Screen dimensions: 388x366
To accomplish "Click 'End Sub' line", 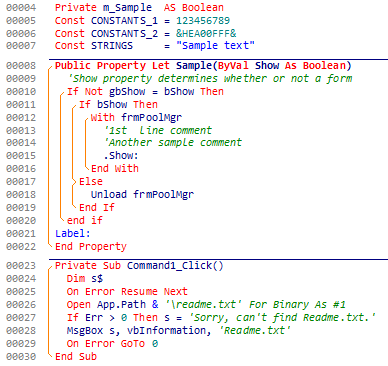I will point(76,357).
